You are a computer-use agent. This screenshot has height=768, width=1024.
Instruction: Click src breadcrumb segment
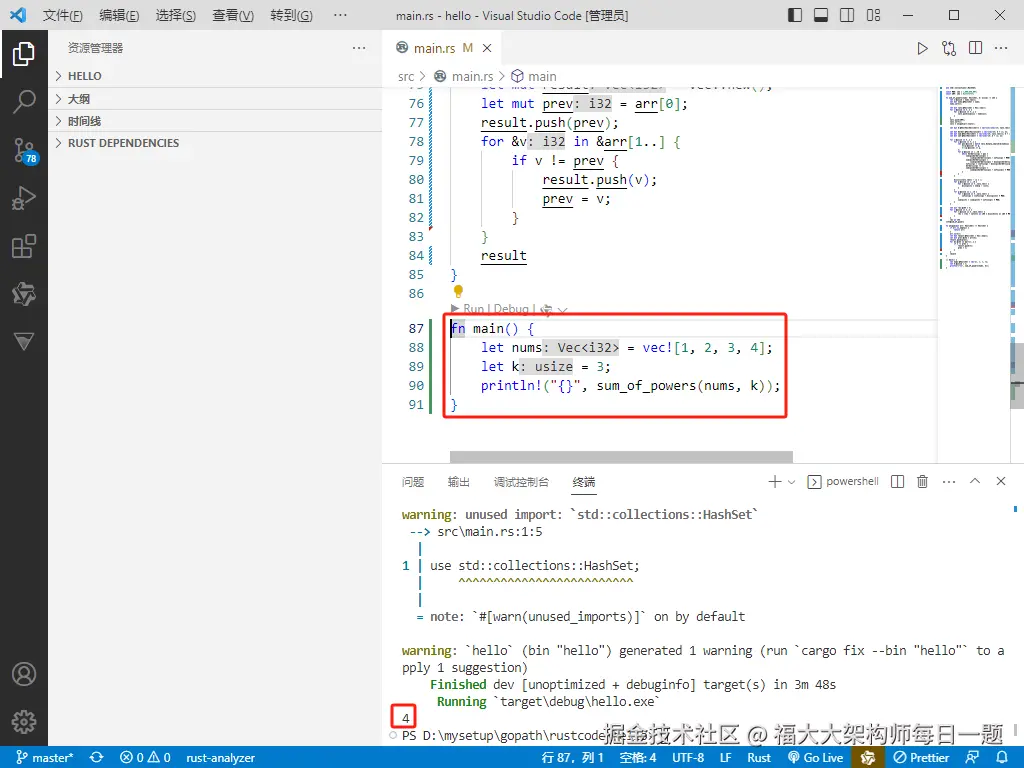tap(406, 76)
